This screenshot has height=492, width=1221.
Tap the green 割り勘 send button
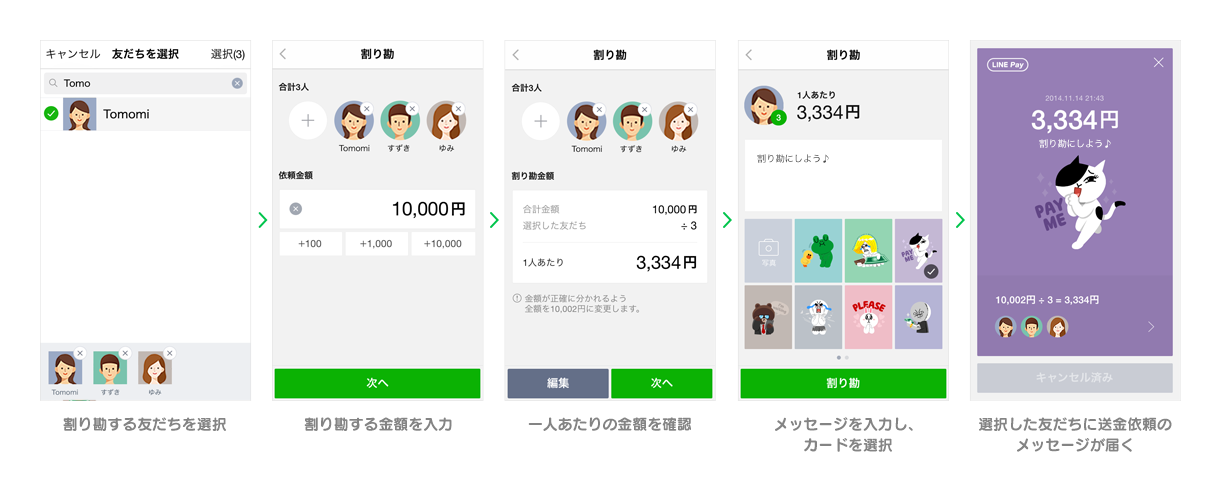click(x=843, y=383)
